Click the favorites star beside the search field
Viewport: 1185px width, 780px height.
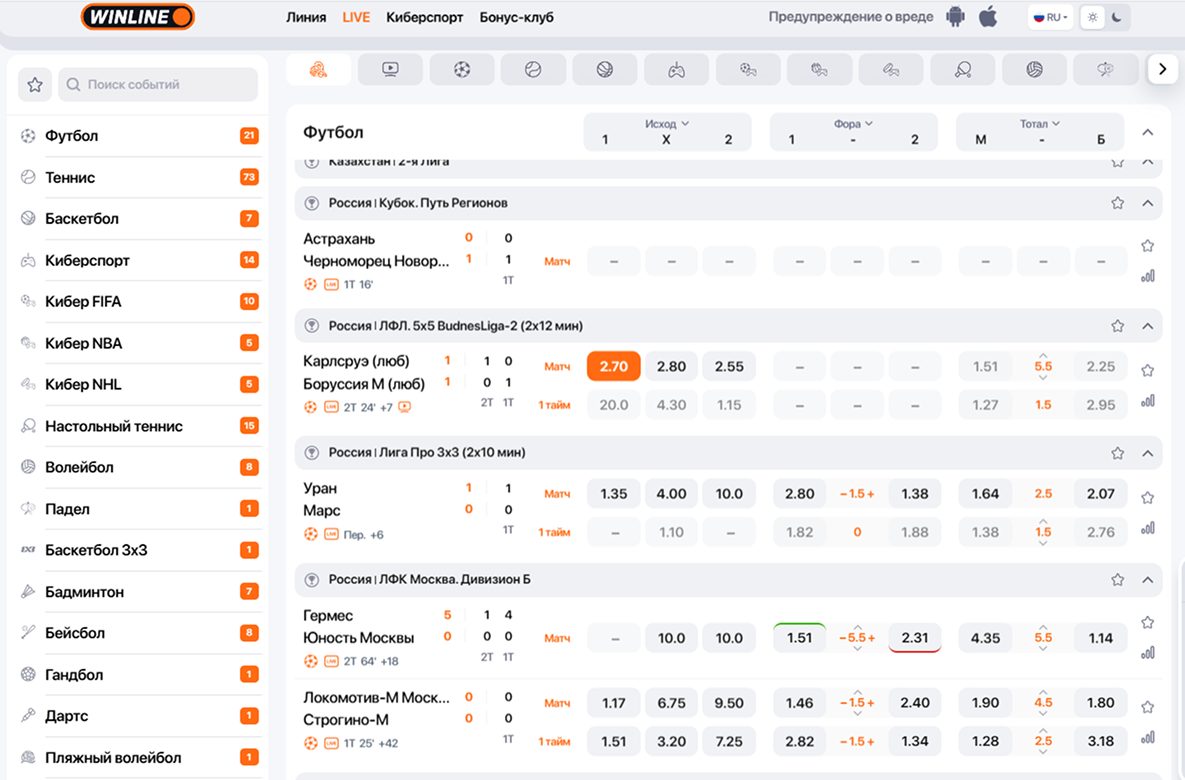click(x=35, y=85)
